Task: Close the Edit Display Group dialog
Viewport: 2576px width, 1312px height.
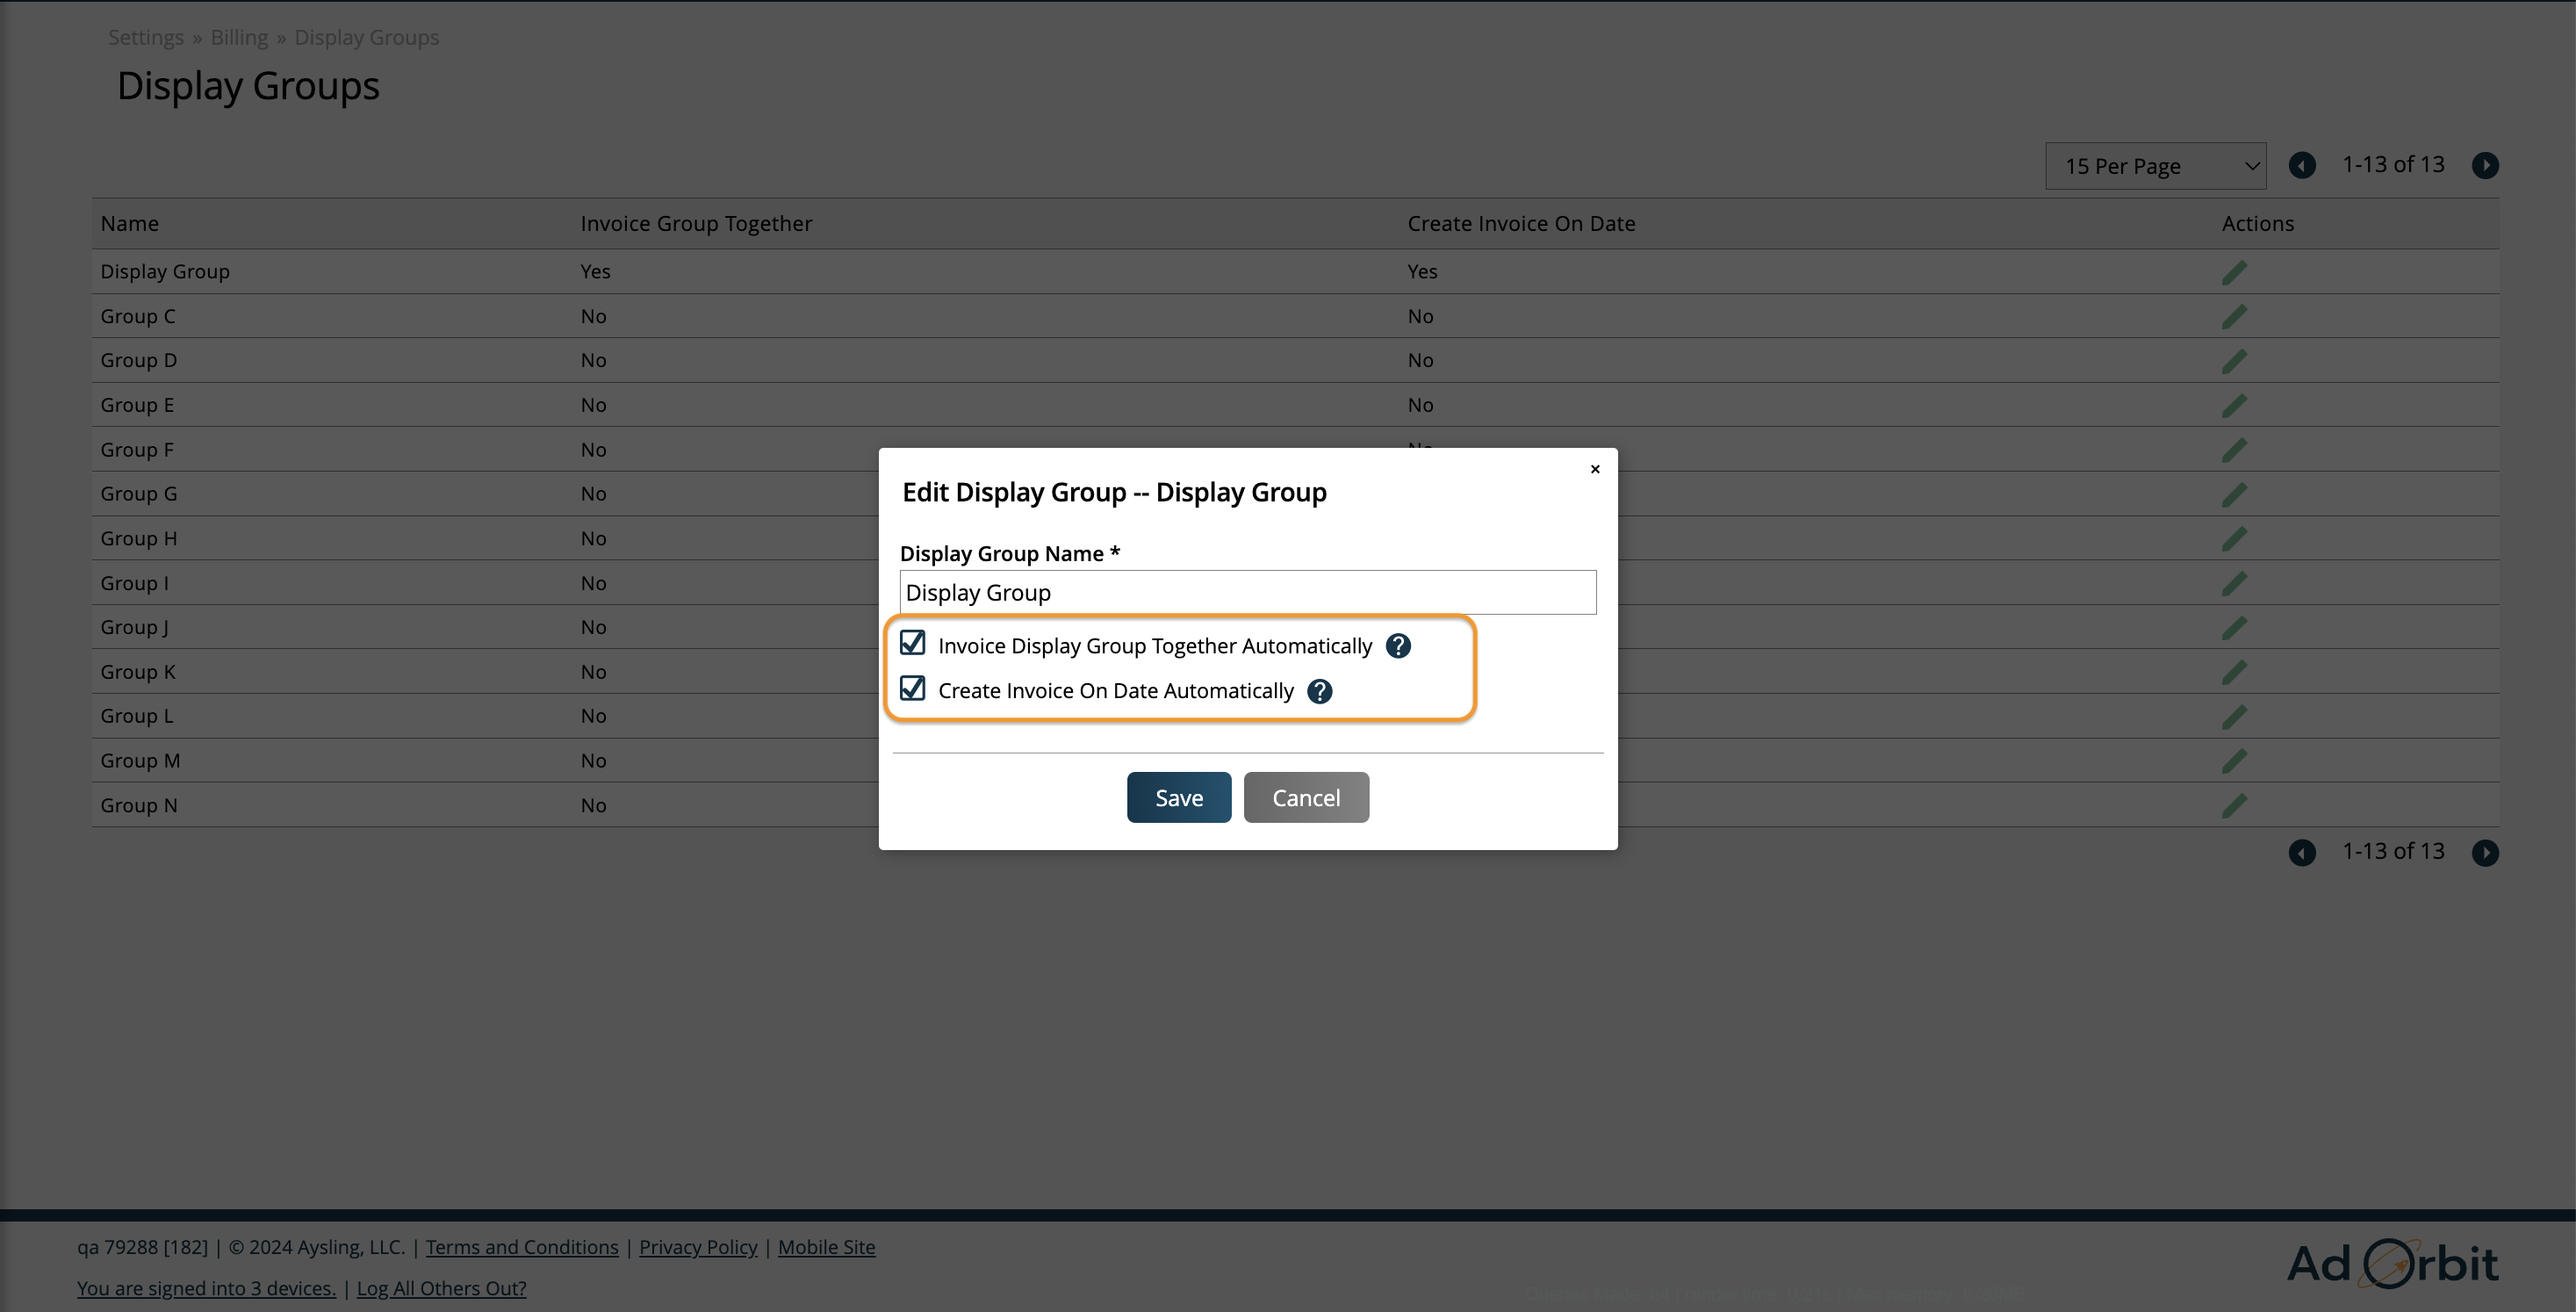Action: [x=1594, y=468]
